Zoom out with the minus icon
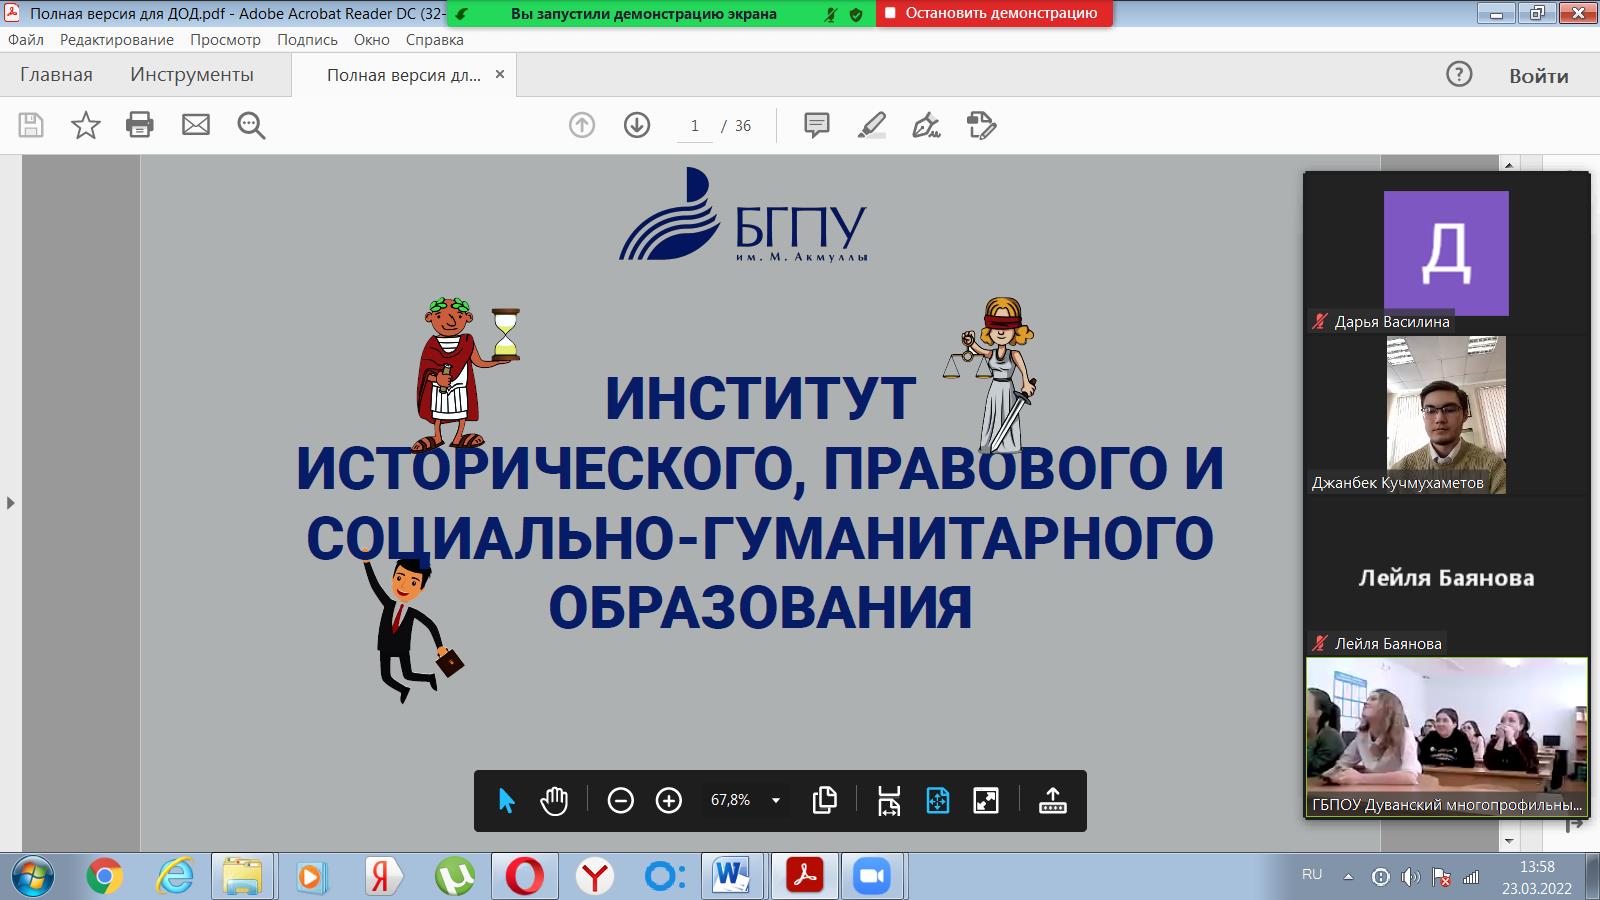Image resolution: width=1600 pixels, height=900 pixels. click(x=621, y=800)
